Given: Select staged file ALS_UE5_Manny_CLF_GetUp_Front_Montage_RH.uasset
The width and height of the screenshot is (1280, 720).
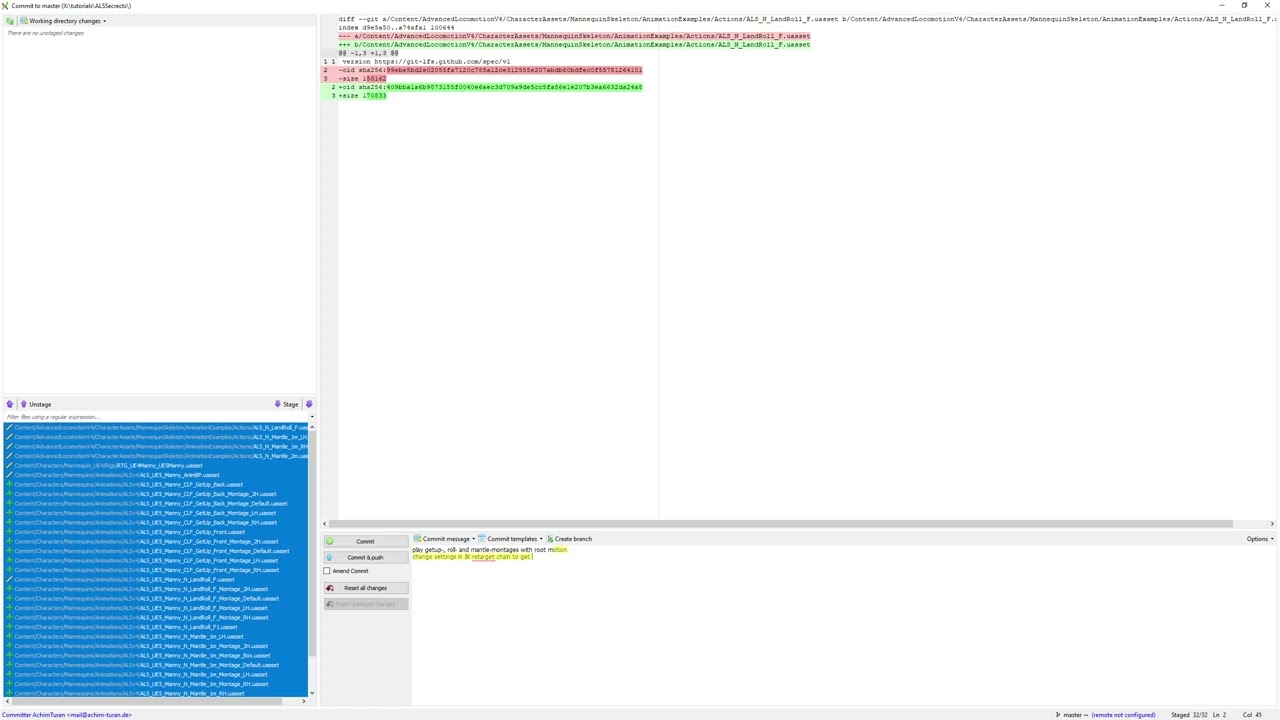Looking at the screenshot, I should [x=156, y=570].
